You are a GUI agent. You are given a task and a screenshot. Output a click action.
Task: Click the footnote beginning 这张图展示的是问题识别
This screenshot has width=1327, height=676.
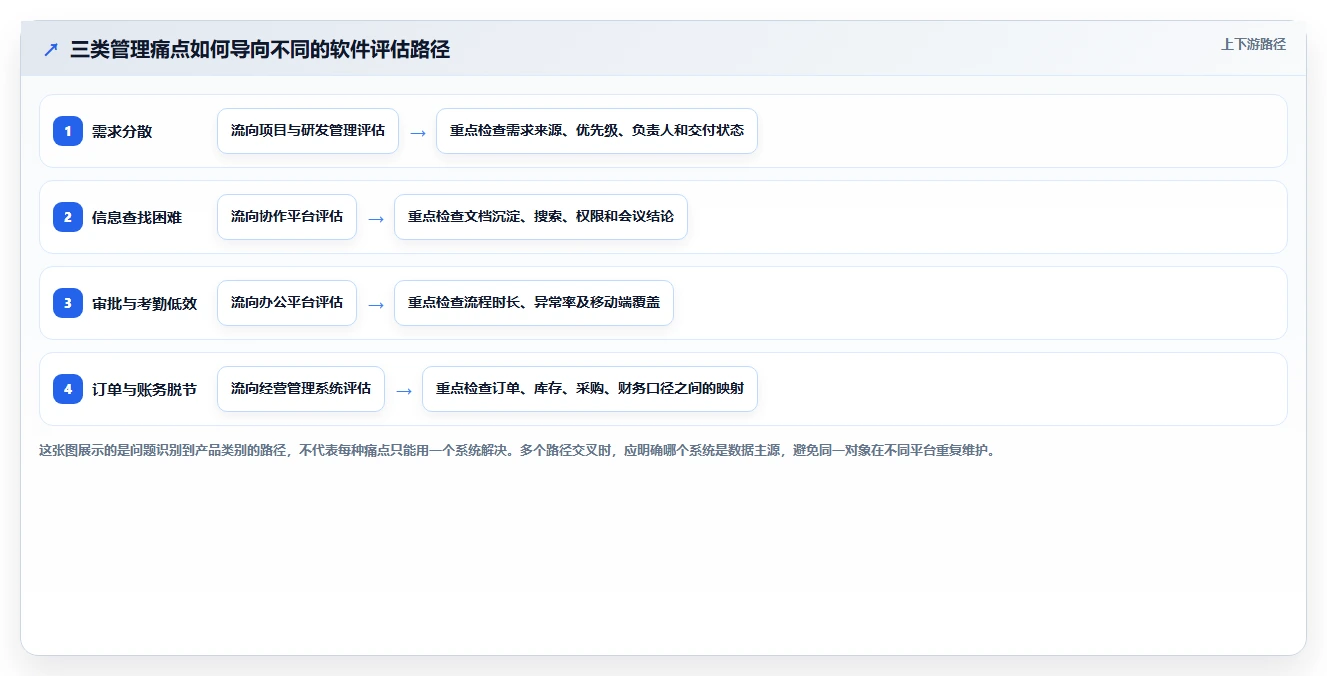pyautogui.click(x=517, y=450)
